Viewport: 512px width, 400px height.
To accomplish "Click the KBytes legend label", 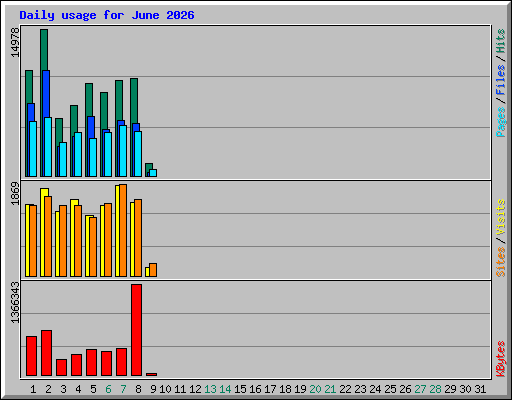I will pos(501,359).
